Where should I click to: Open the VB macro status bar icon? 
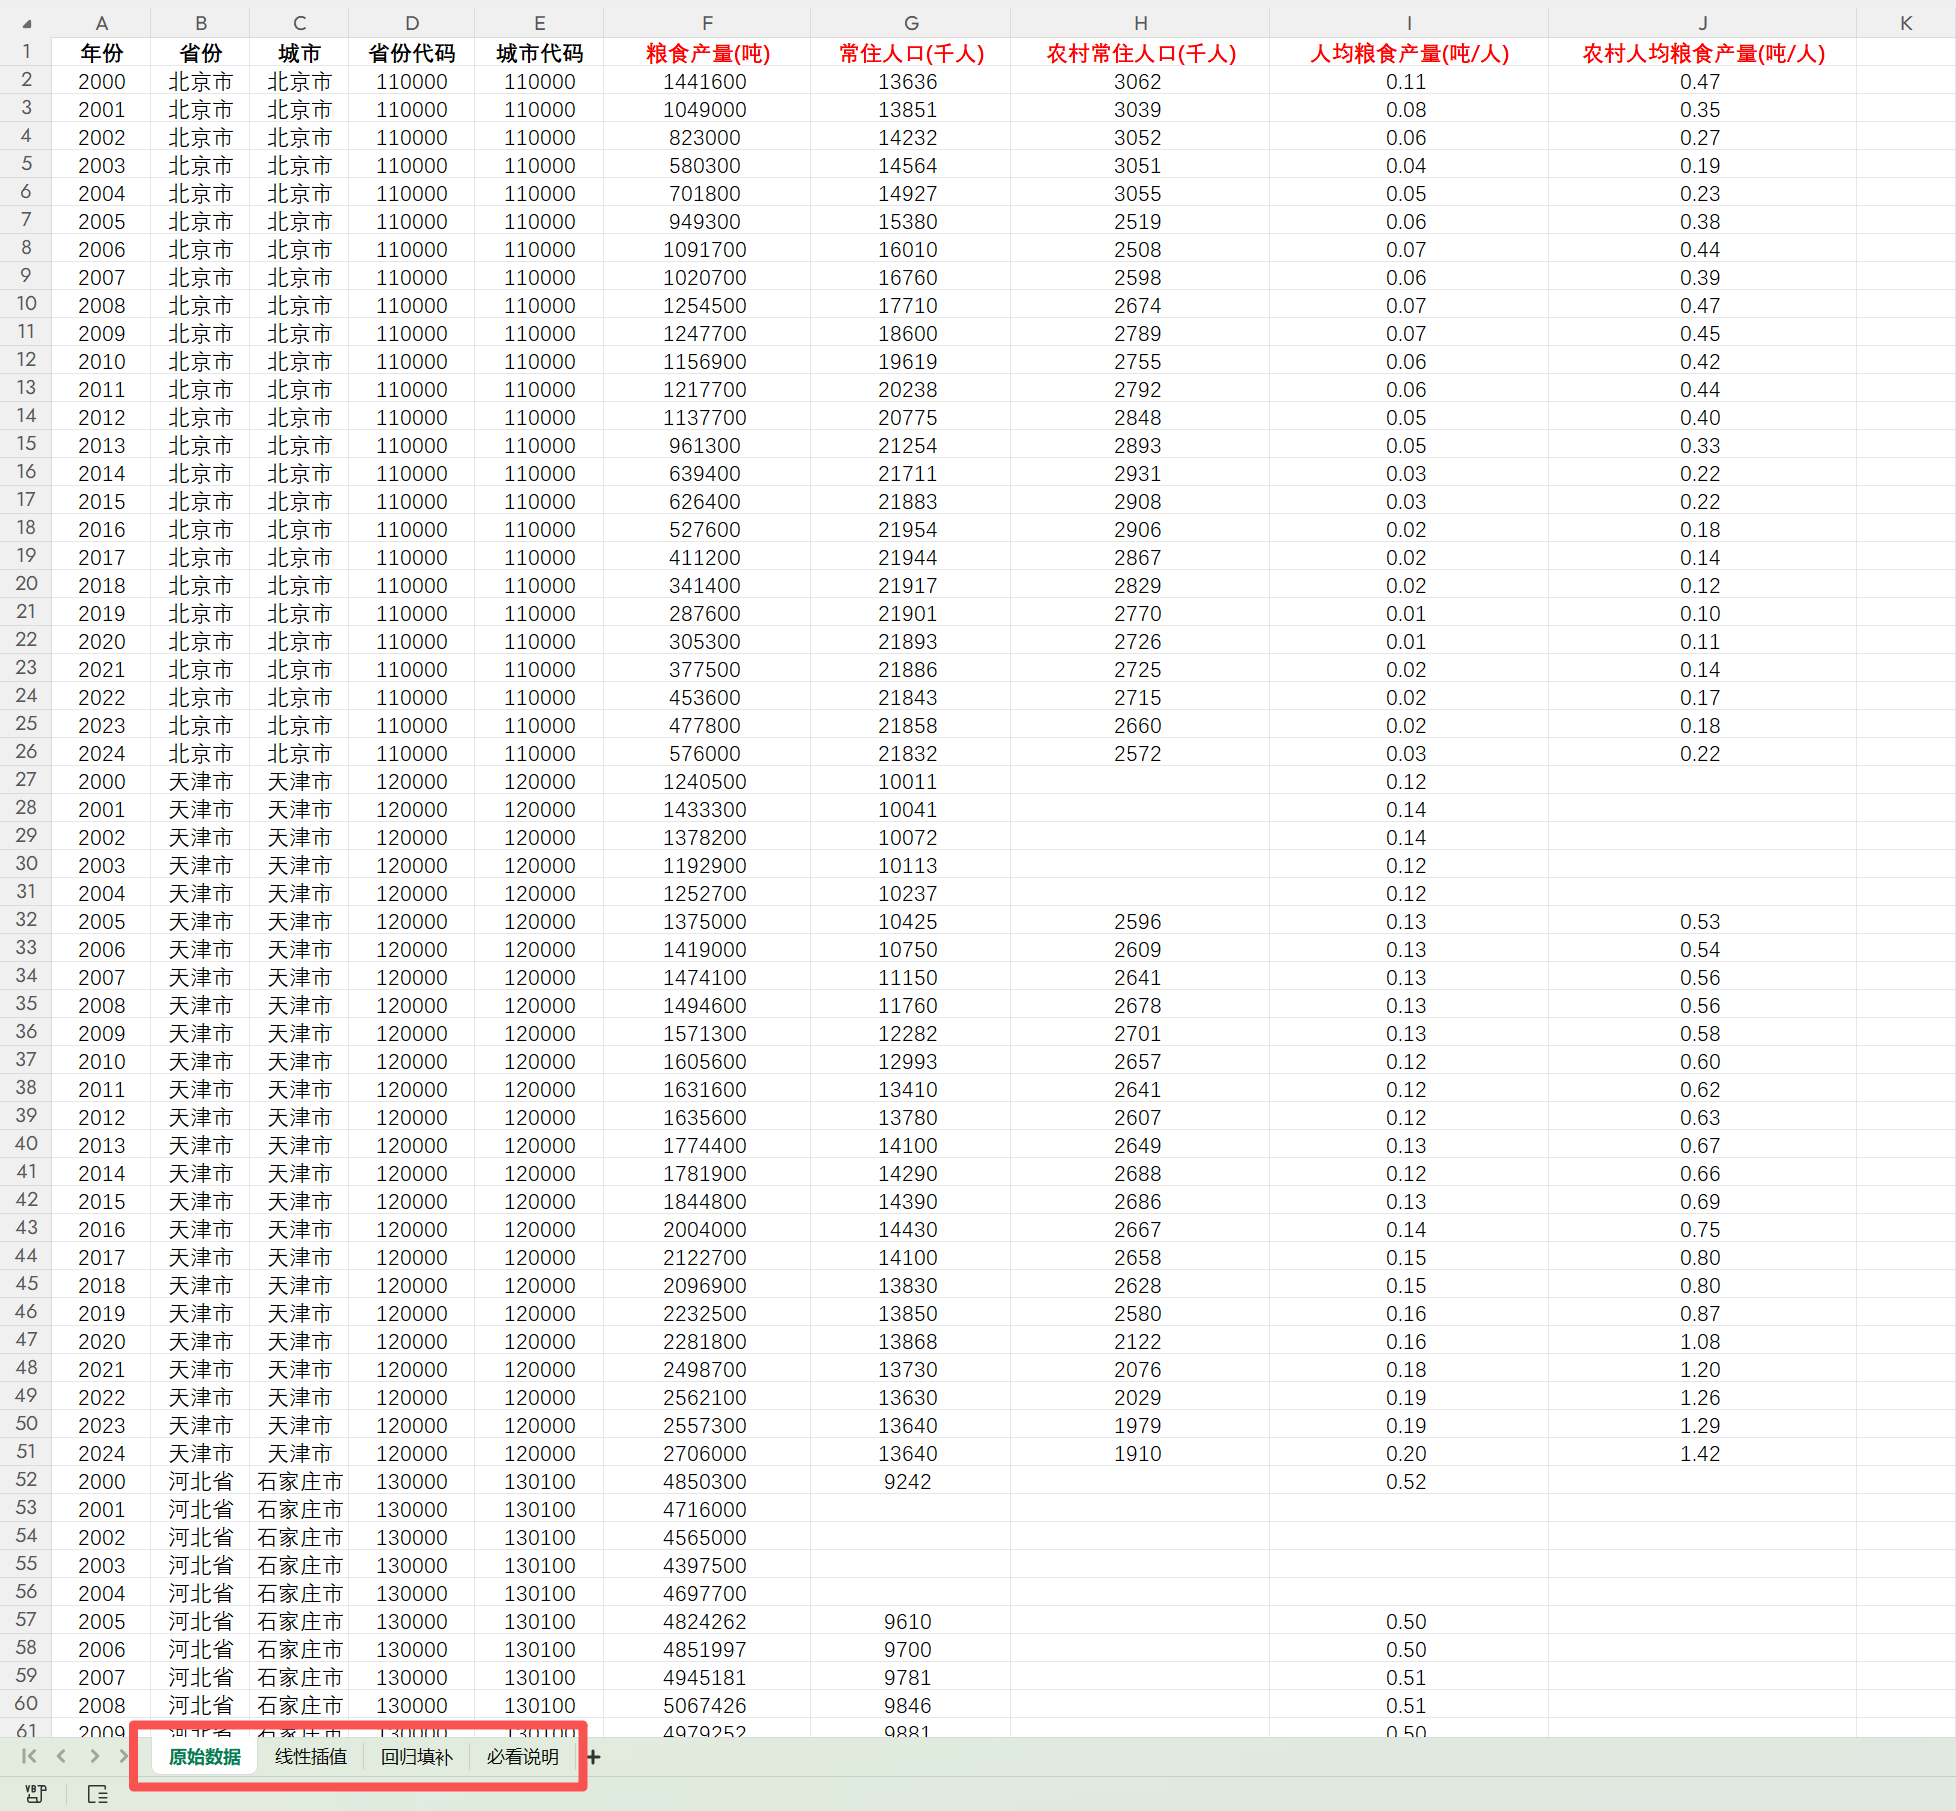tap(35, 1794)
